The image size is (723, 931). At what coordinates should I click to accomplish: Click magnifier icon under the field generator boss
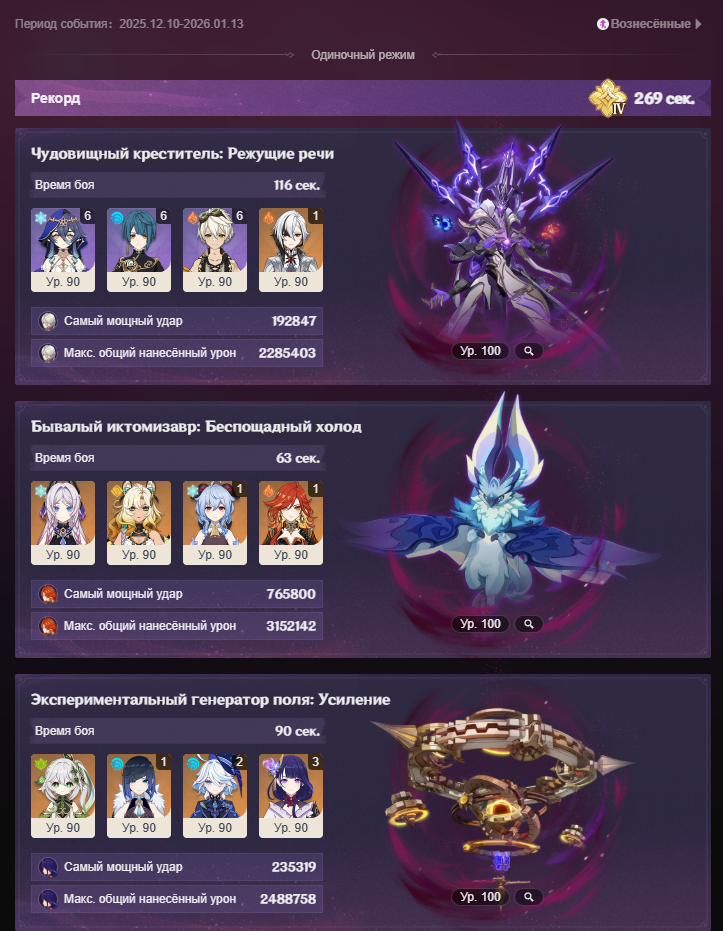[x=528, y=897]
